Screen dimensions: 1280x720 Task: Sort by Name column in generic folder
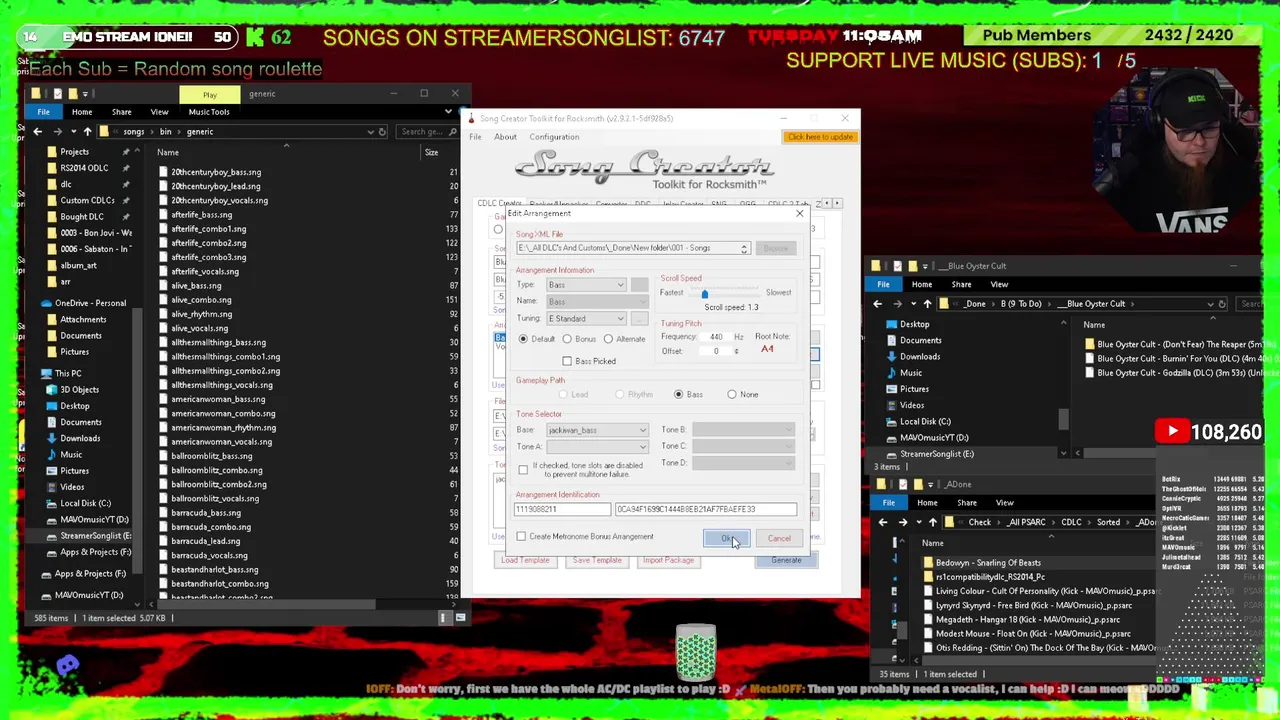(168, 153)
